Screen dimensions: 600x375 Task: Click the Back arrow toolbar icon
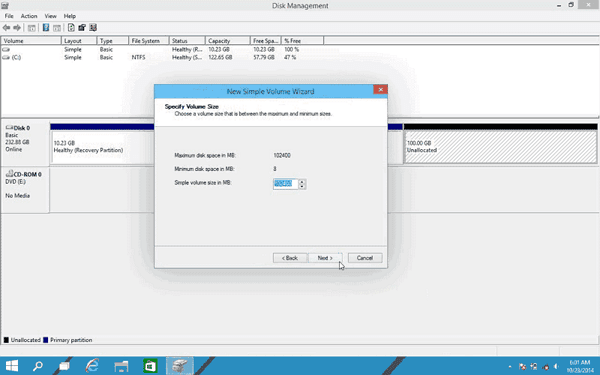click(6, 28)
